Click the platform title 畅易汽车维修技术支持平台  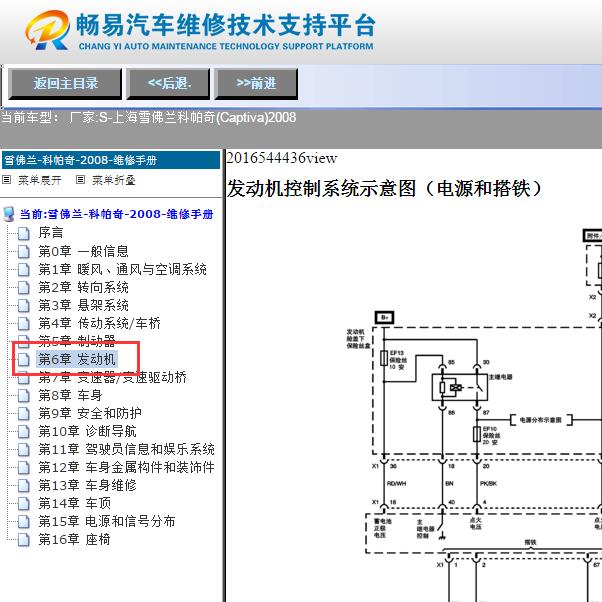click(226, 25)
